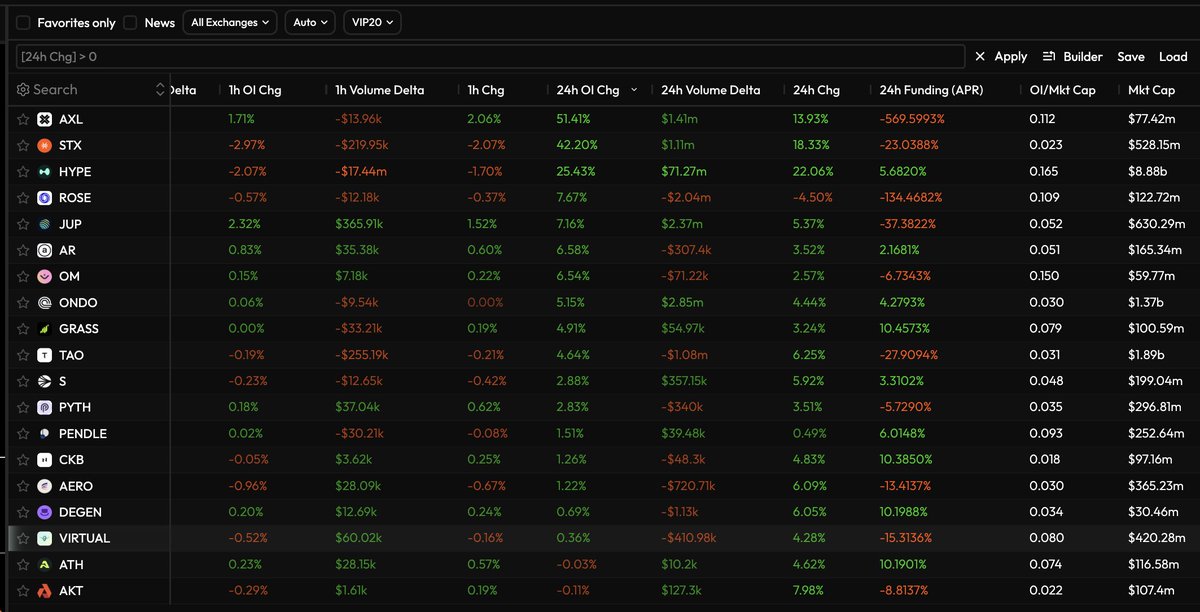
Task: Click the JUP token logo
Action: pyautogui.click(x=44, y=224)
